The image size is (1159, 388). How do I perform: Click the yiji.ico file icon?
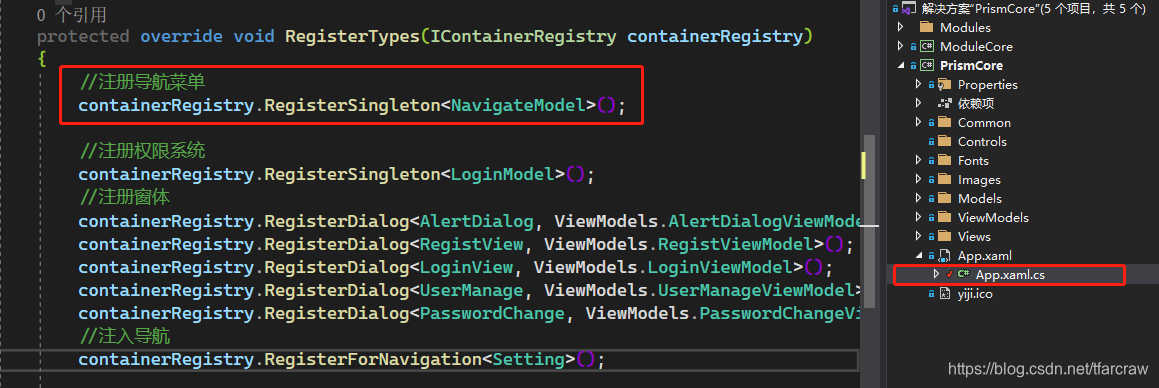pyautogui.click(x=945, y=294)
